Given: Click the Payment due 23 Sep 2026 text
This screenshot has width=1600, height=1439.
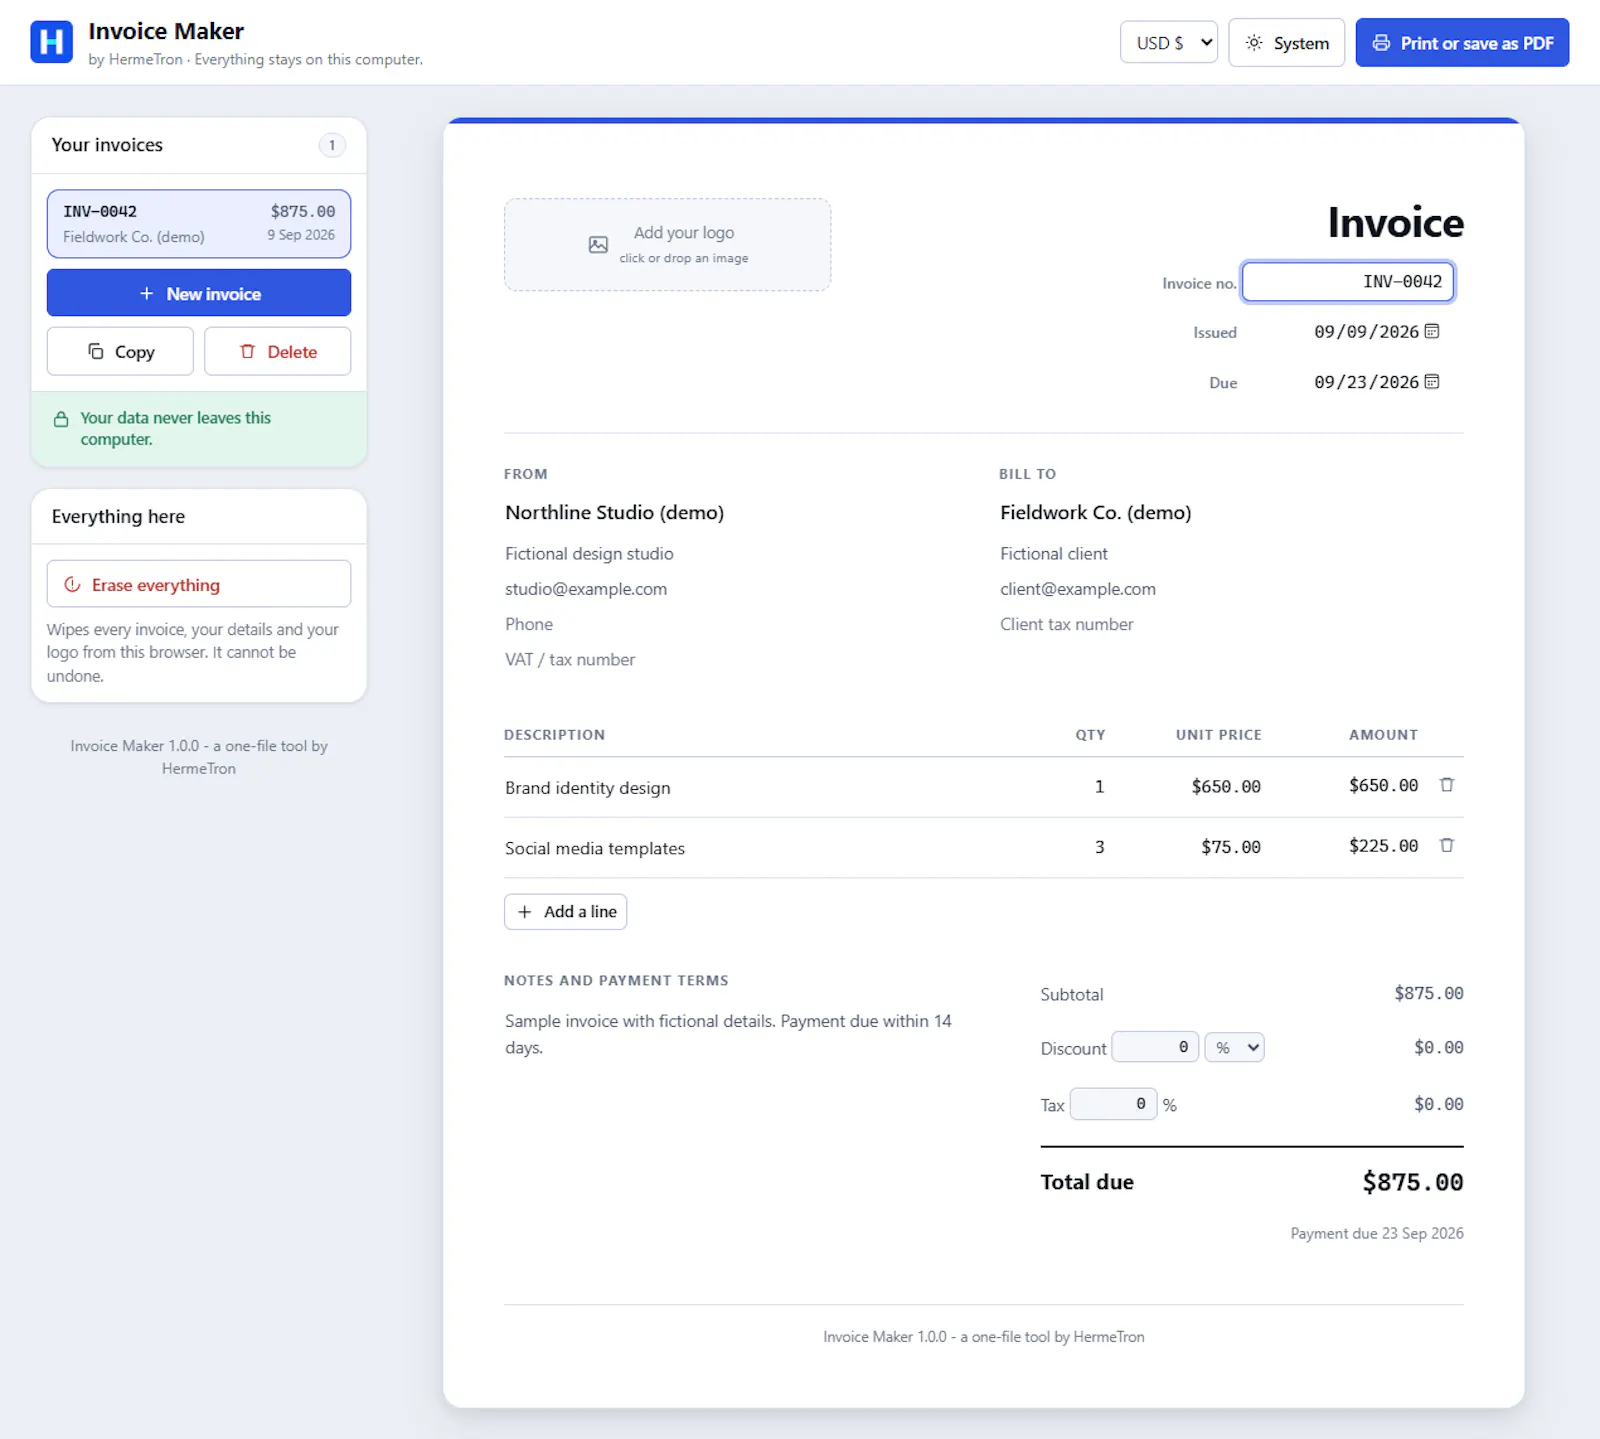Looking at the screenshot, I should 1377,1233.
